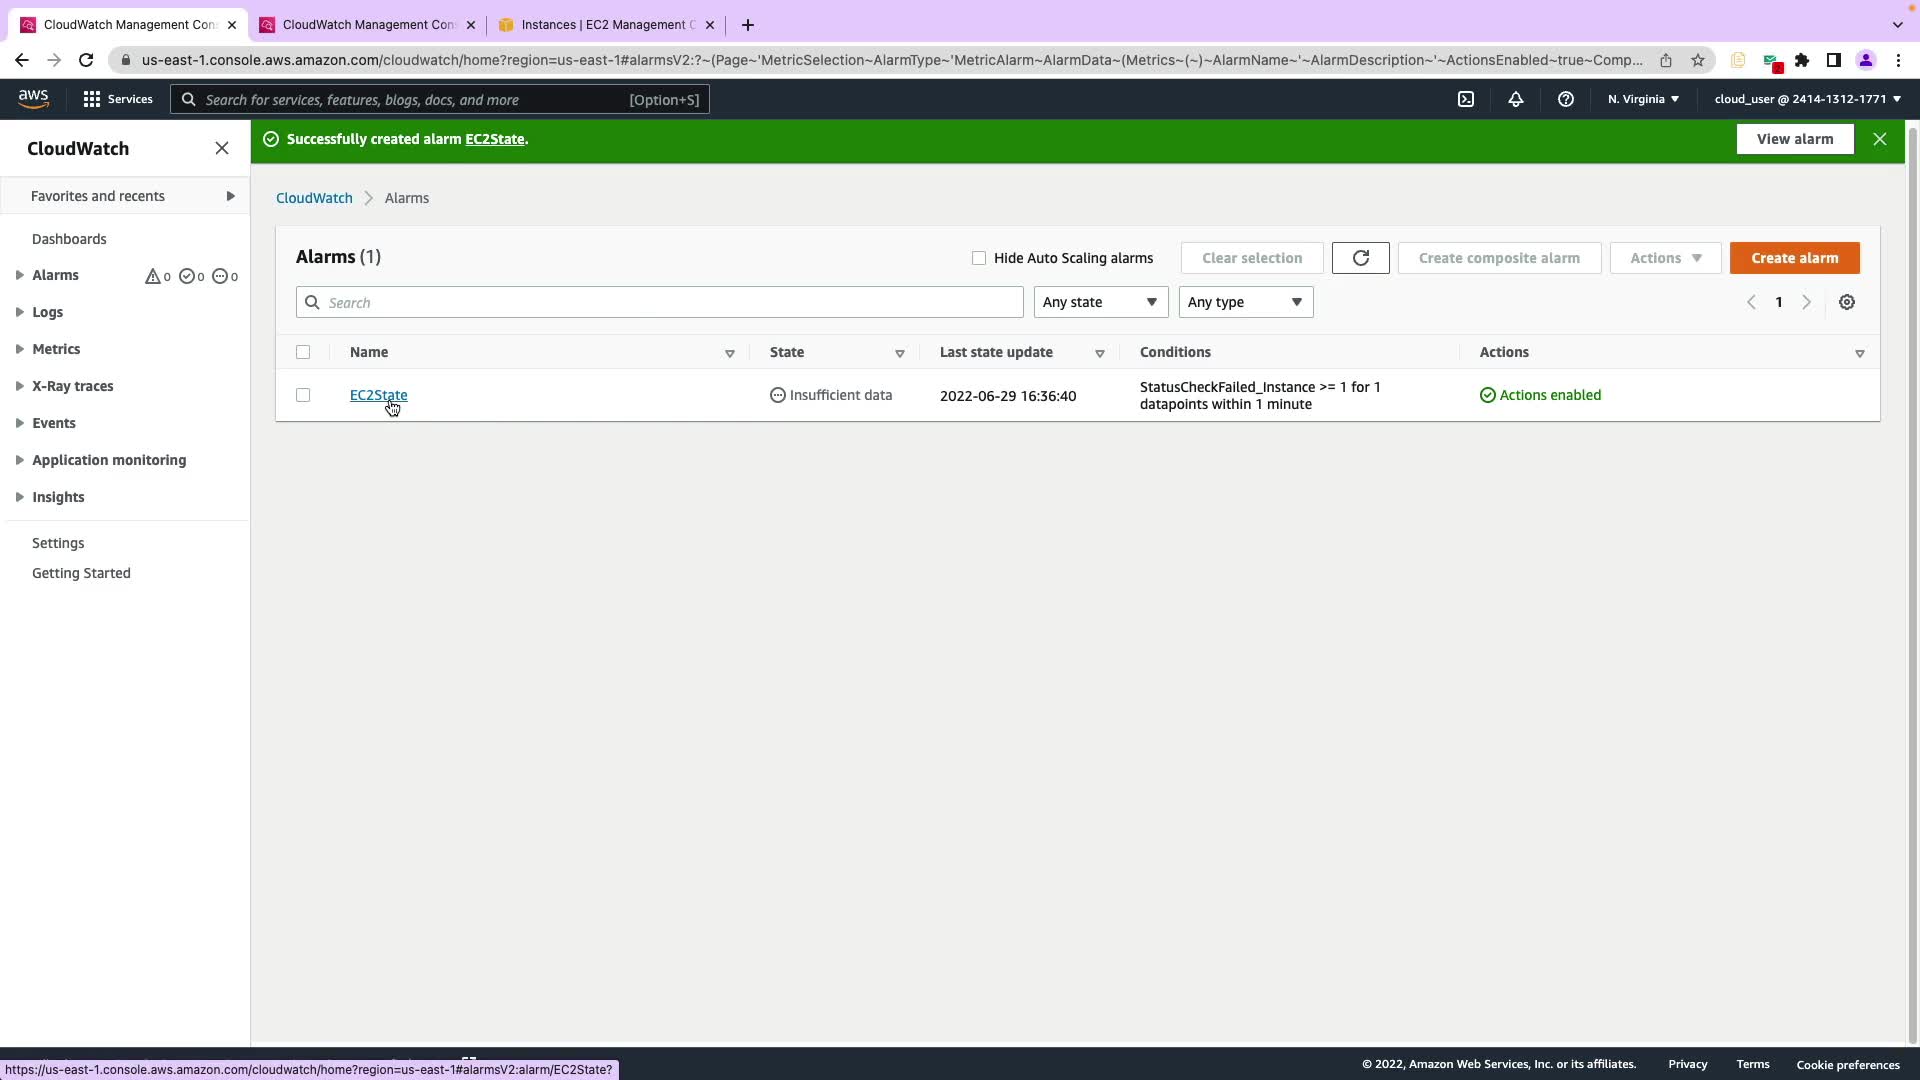
Task: Select the EC2State alarm row checkbox
Action: pos(303,395)
